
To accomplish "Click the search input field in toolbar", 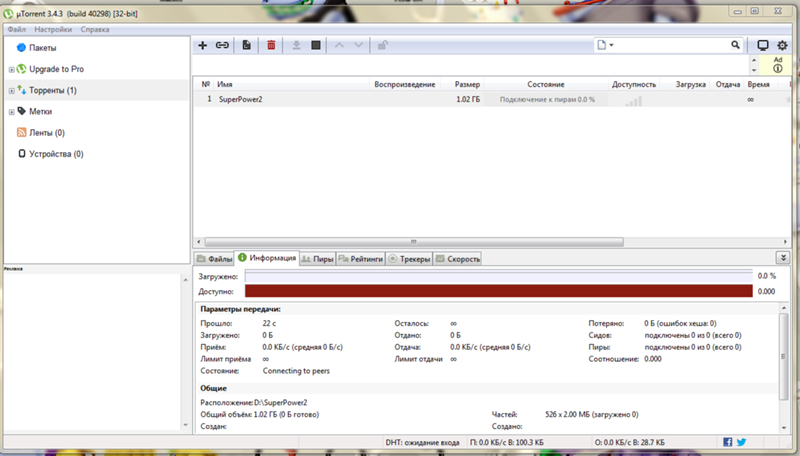I will (671, 45).
